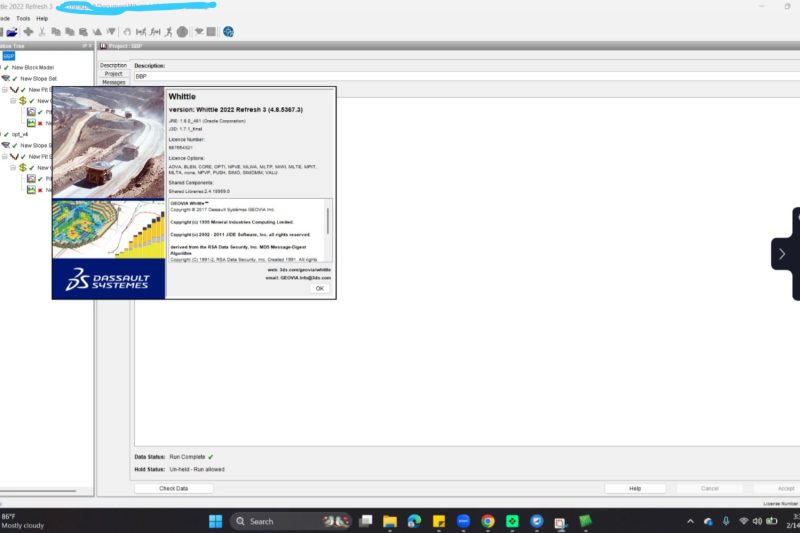Open Microsoft Edge from the taskbar
The height and width of the screenshot is (533, 800).
[414, 521]
